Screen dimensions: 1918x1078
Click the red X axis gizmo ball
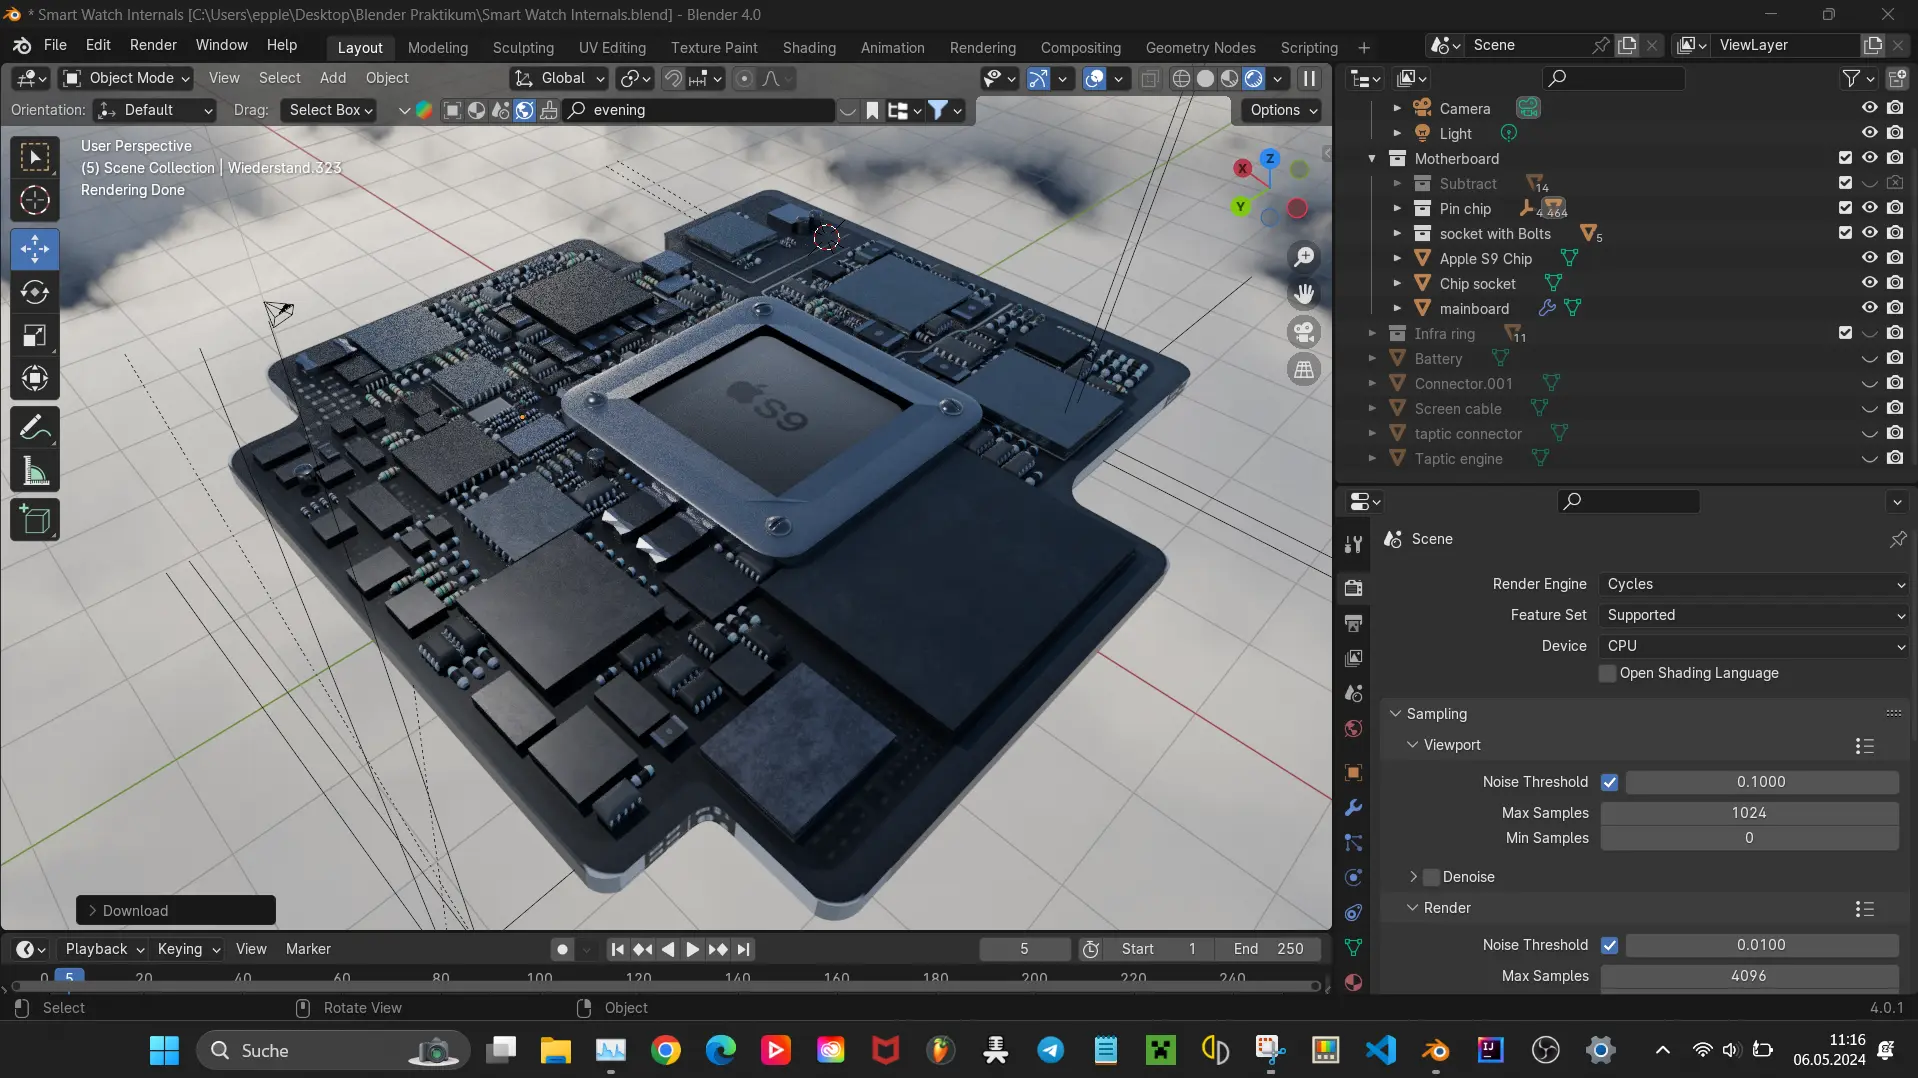(1242, 168)
